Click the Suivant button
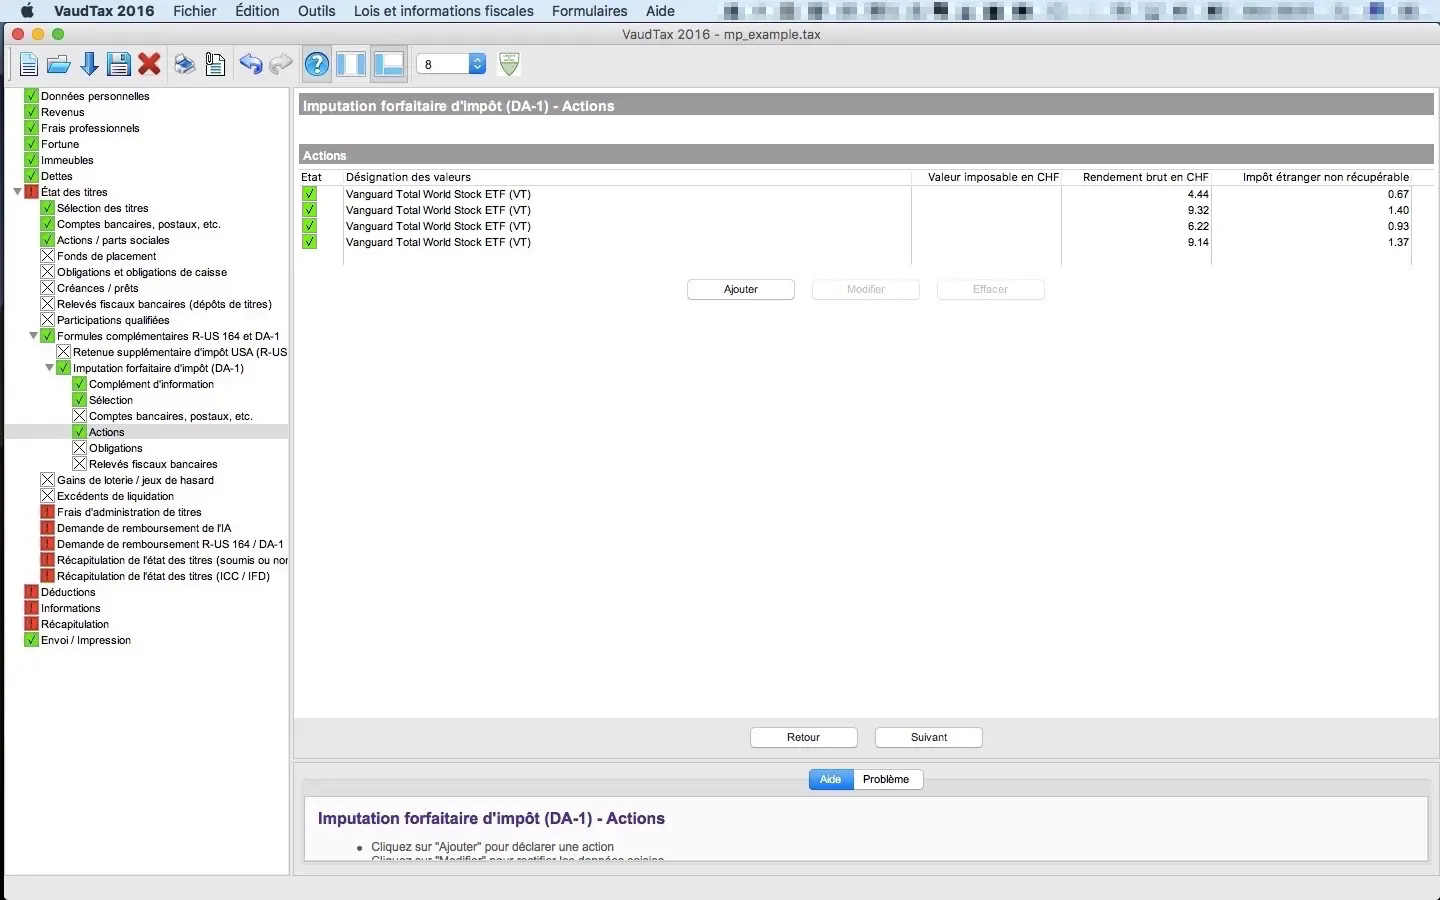This screenshot has width=1440, height=900. point(929,737)
